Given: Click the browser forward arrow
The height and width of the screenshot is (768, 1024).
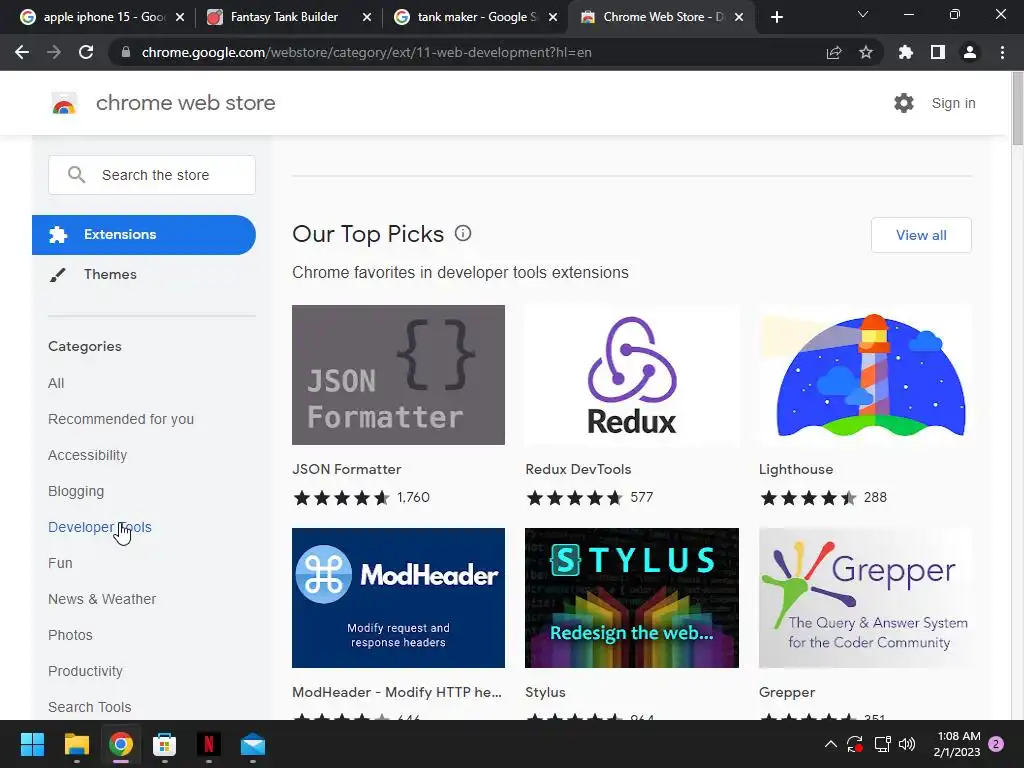Looking at the screenshot, I should (x=54, y=52).
